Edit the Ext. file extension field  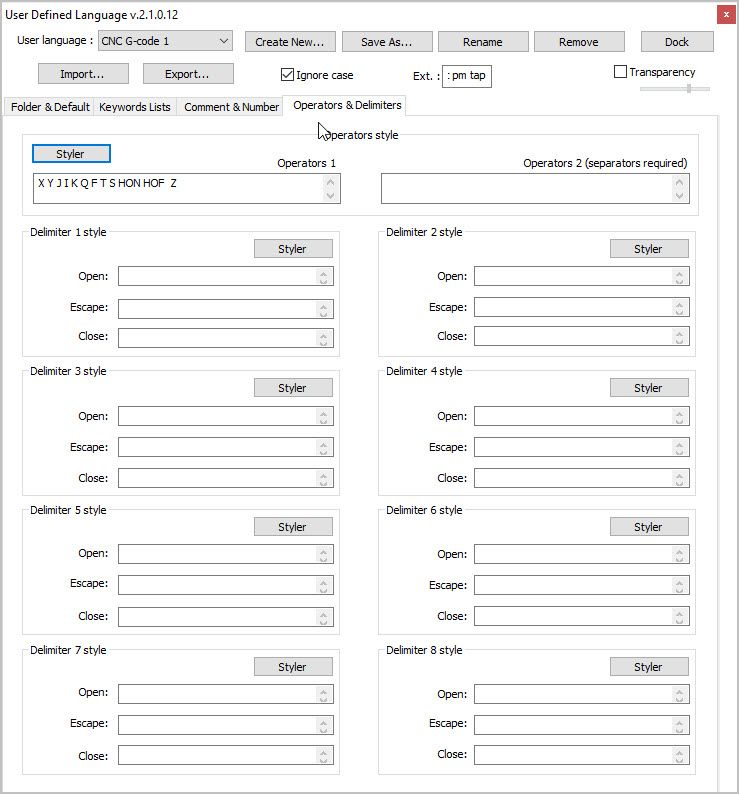pos(466,76)
